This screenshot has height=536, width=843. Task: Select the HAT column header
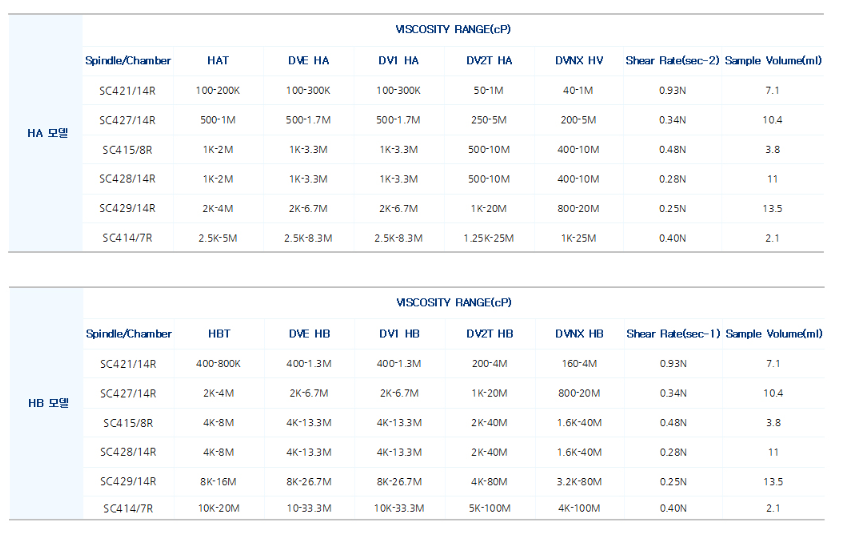pyautogui.click(x=218, y=60)
